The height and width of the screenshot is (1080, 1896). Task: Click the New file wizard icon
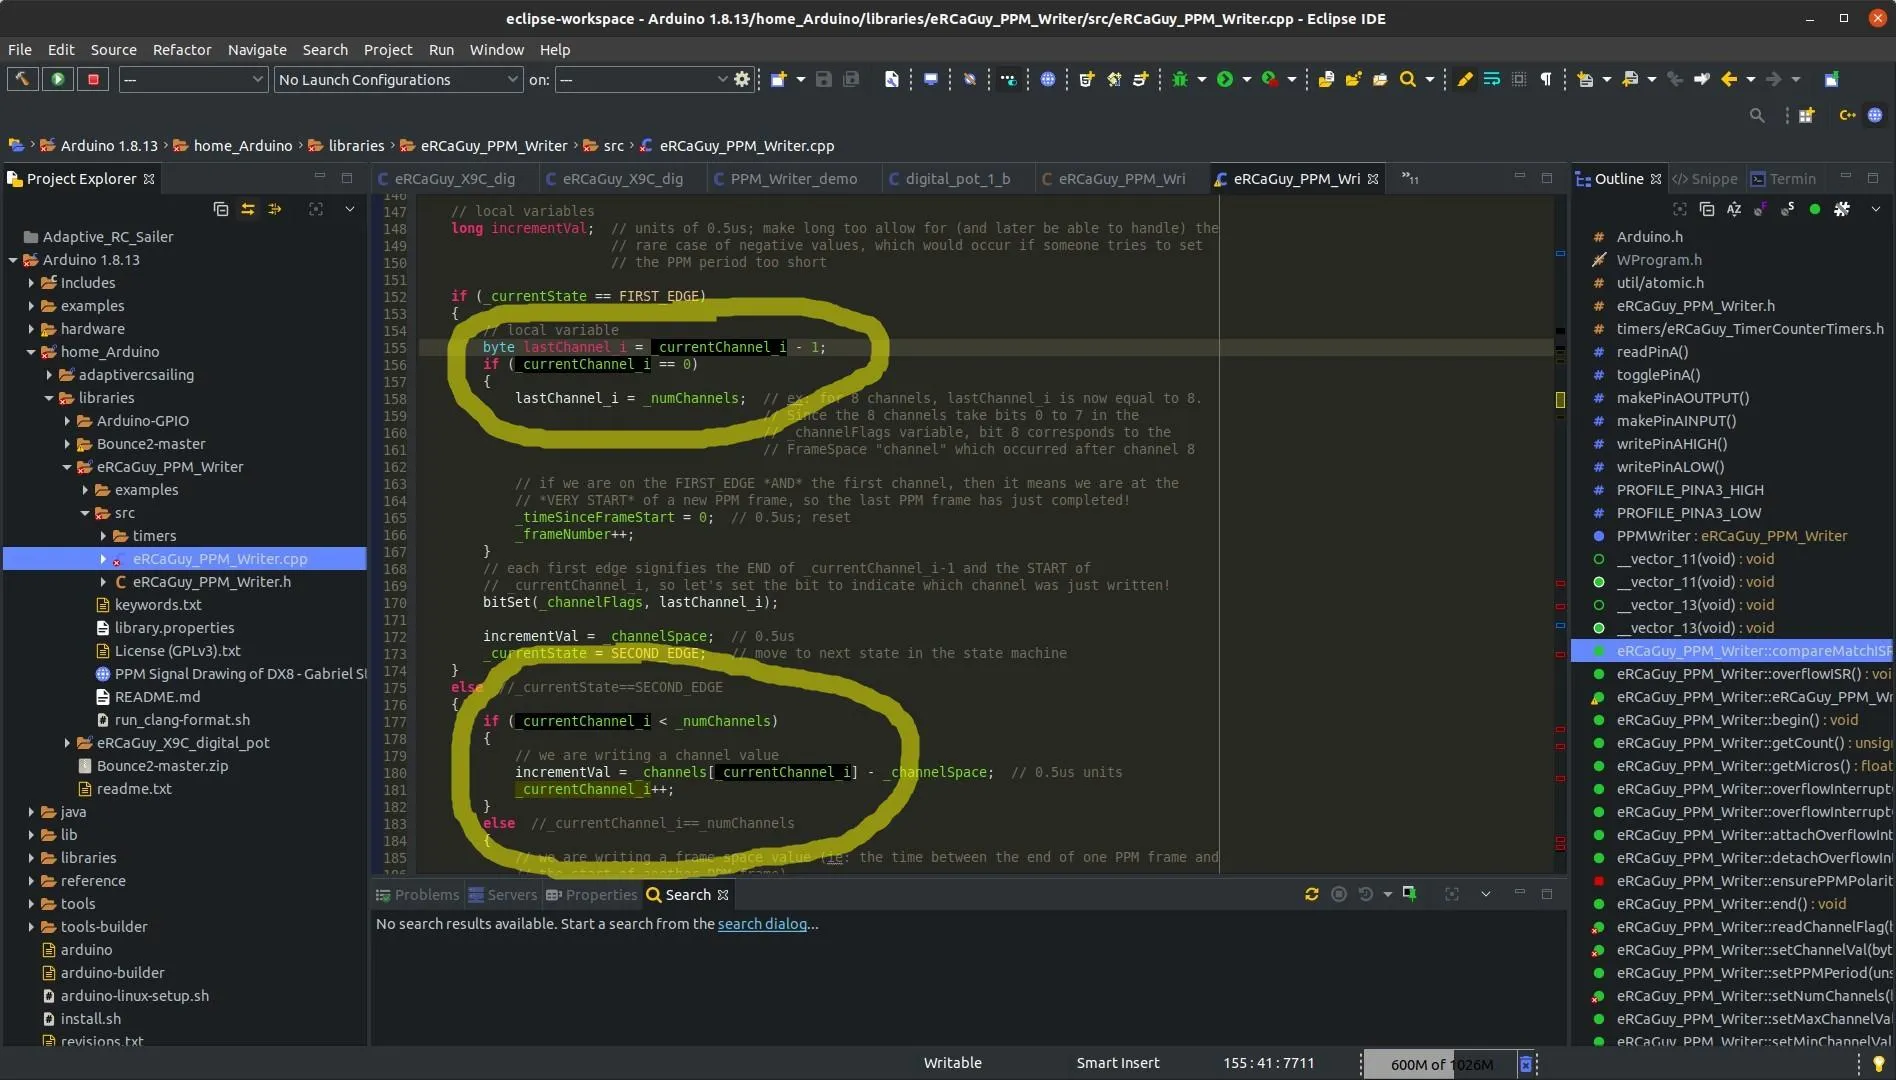[778, 79]
